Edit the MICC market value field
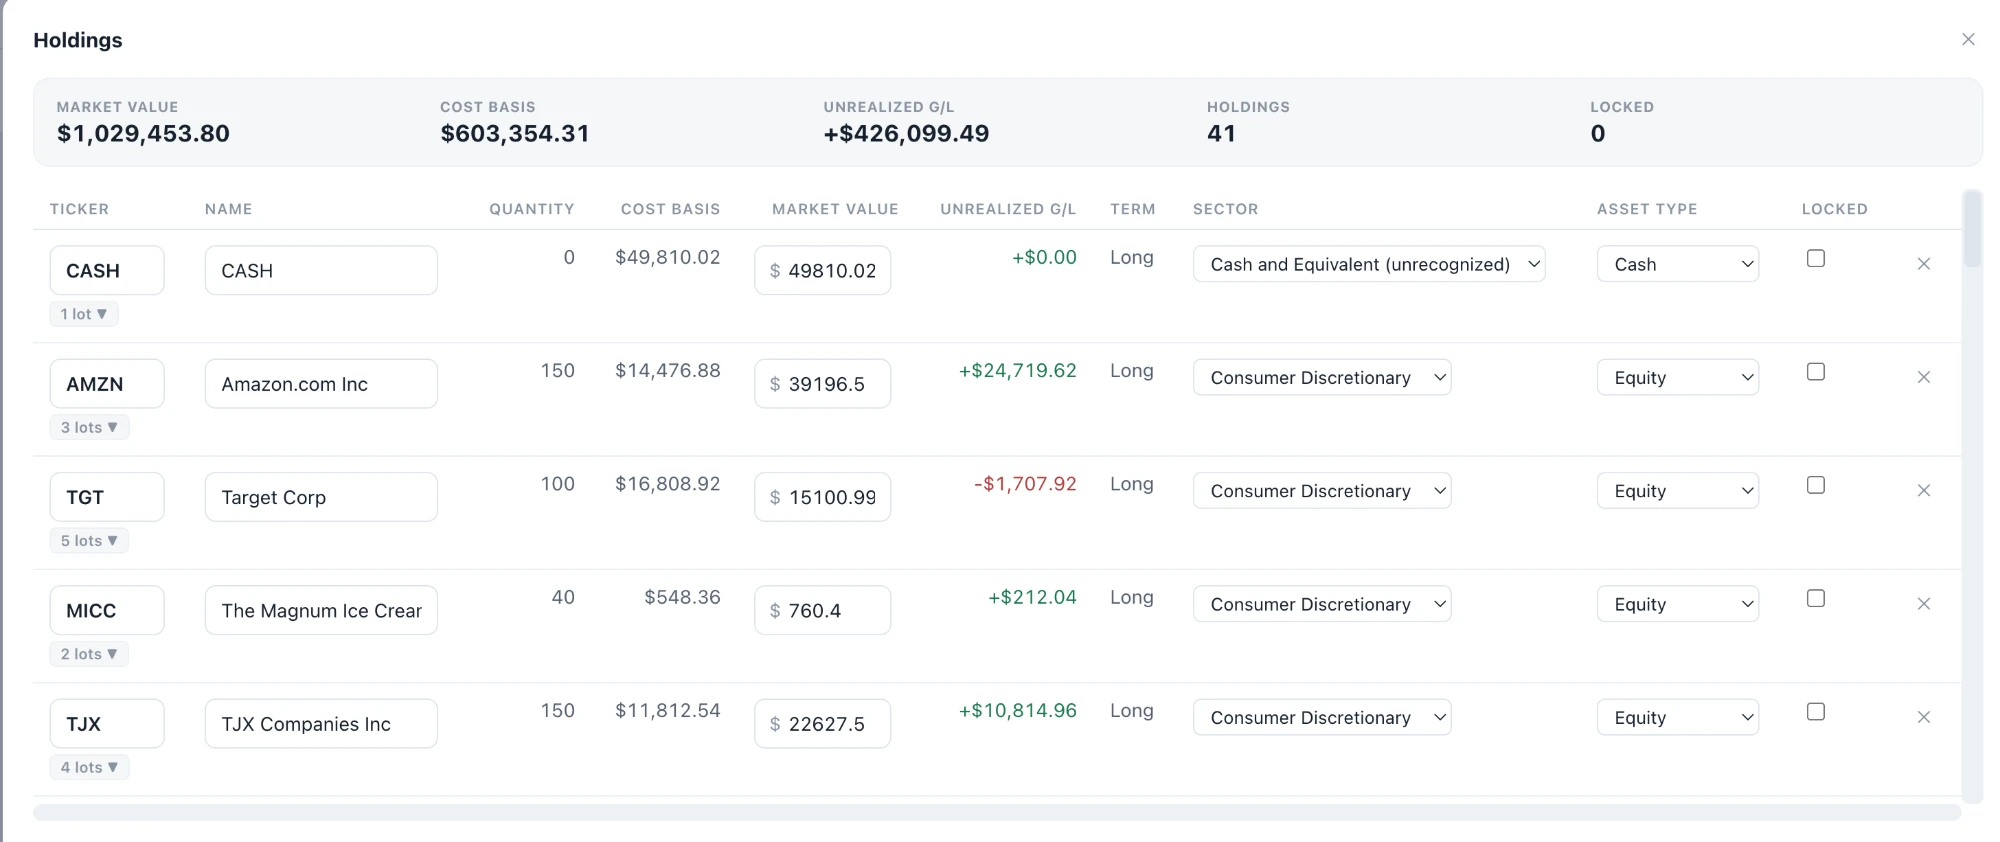 coord(823,610)
